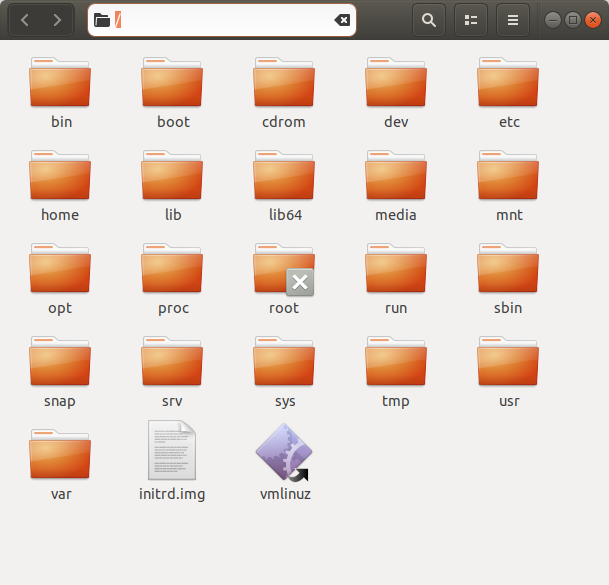
Task: Click the "media" folder name label
Action: click(x=396, y=215)
